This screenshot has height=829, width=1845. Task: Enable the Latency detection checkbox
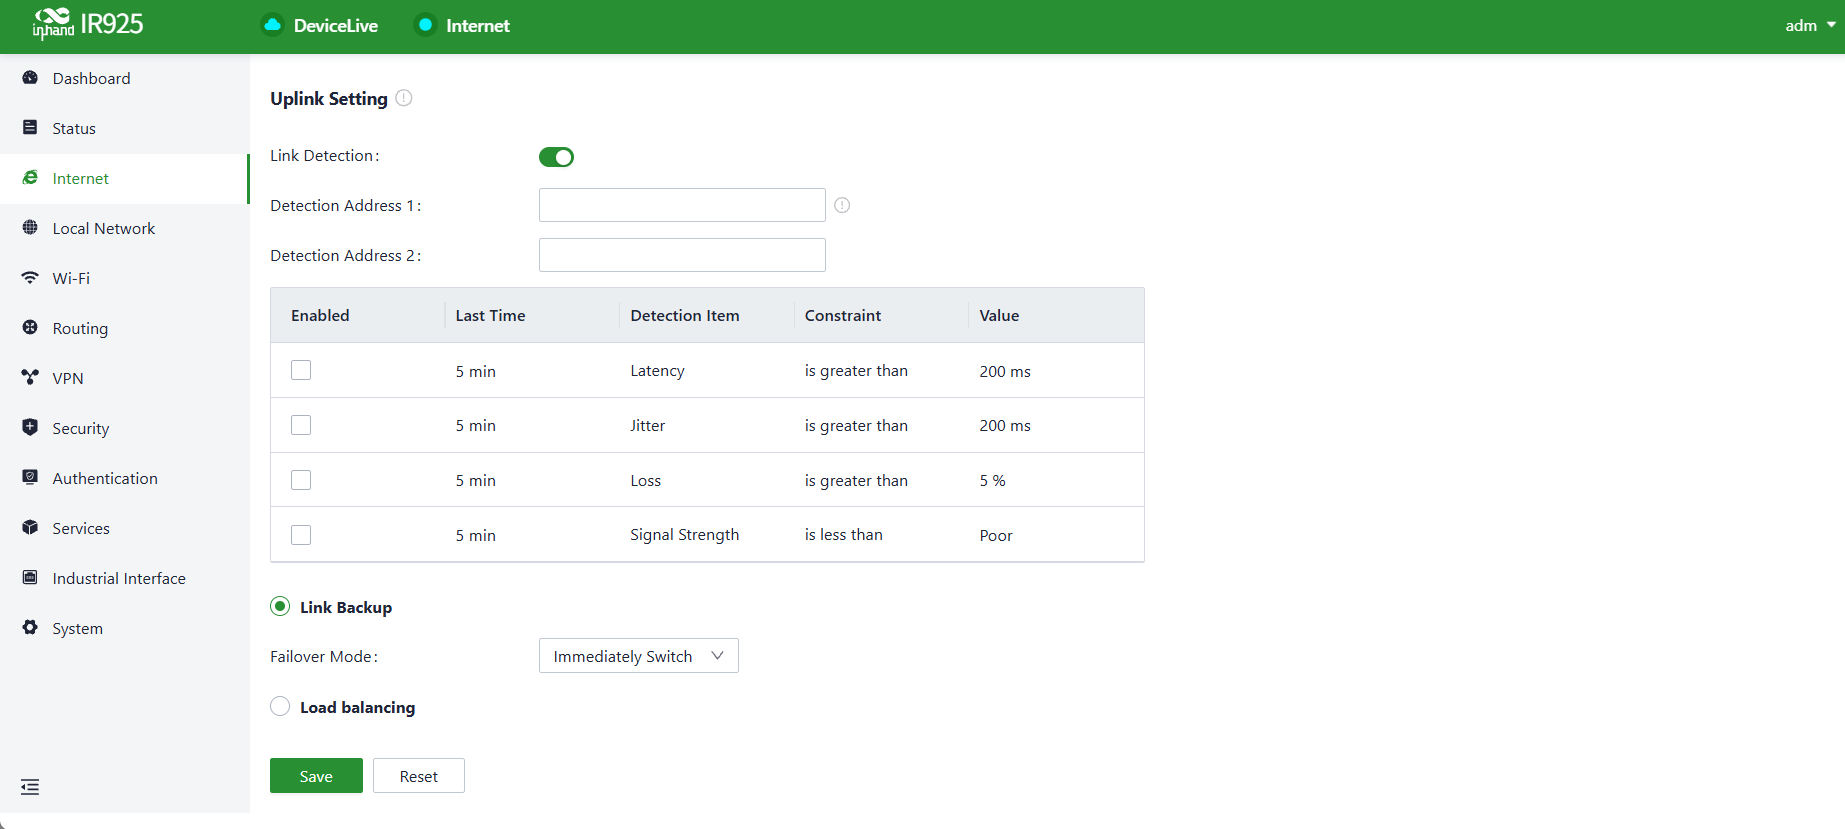[301, 370]
